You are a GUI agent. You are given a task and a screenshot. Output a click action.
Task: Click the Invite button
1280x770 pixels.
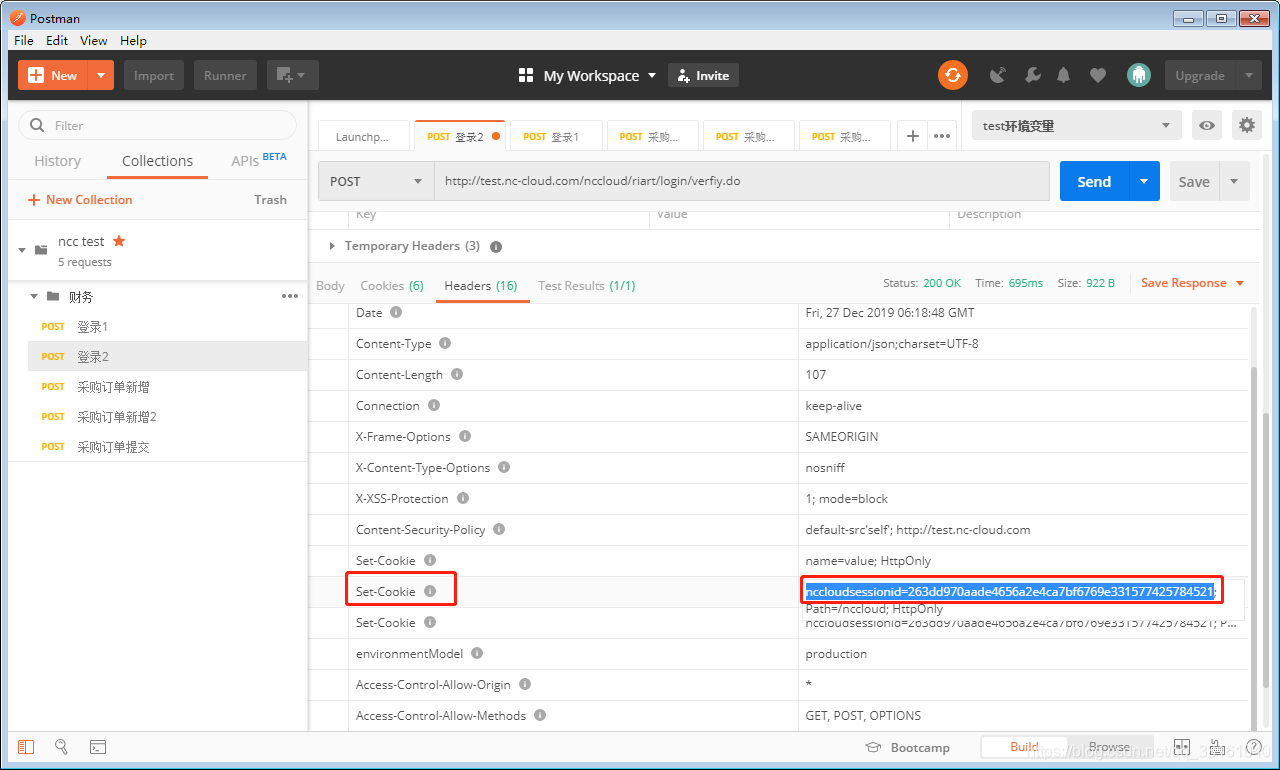click(703, 75)
